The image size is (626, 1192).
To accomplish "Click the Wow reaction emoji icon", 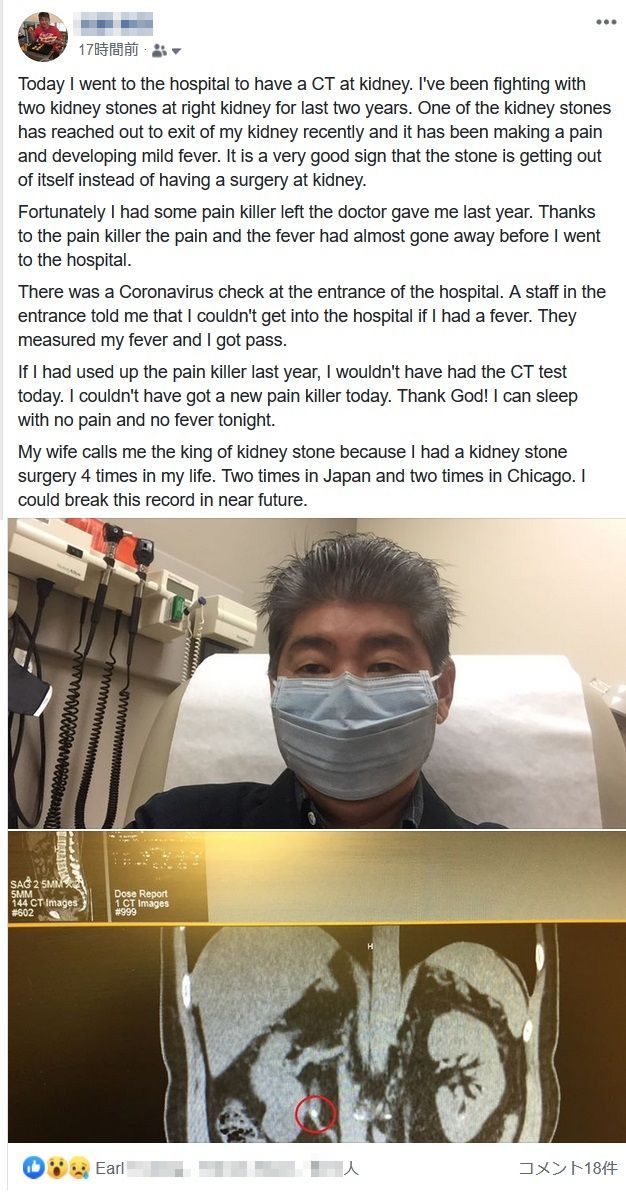I will 56,1167.
